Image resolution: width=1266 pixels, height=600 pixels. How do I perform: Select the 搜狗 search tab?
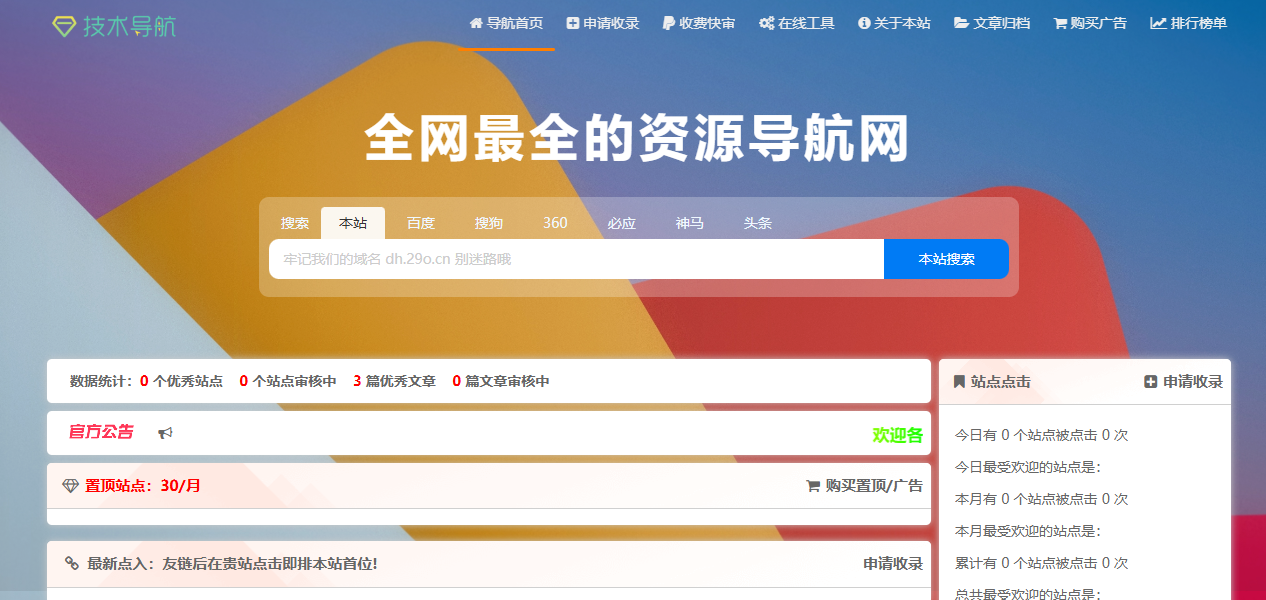point(489,223)
